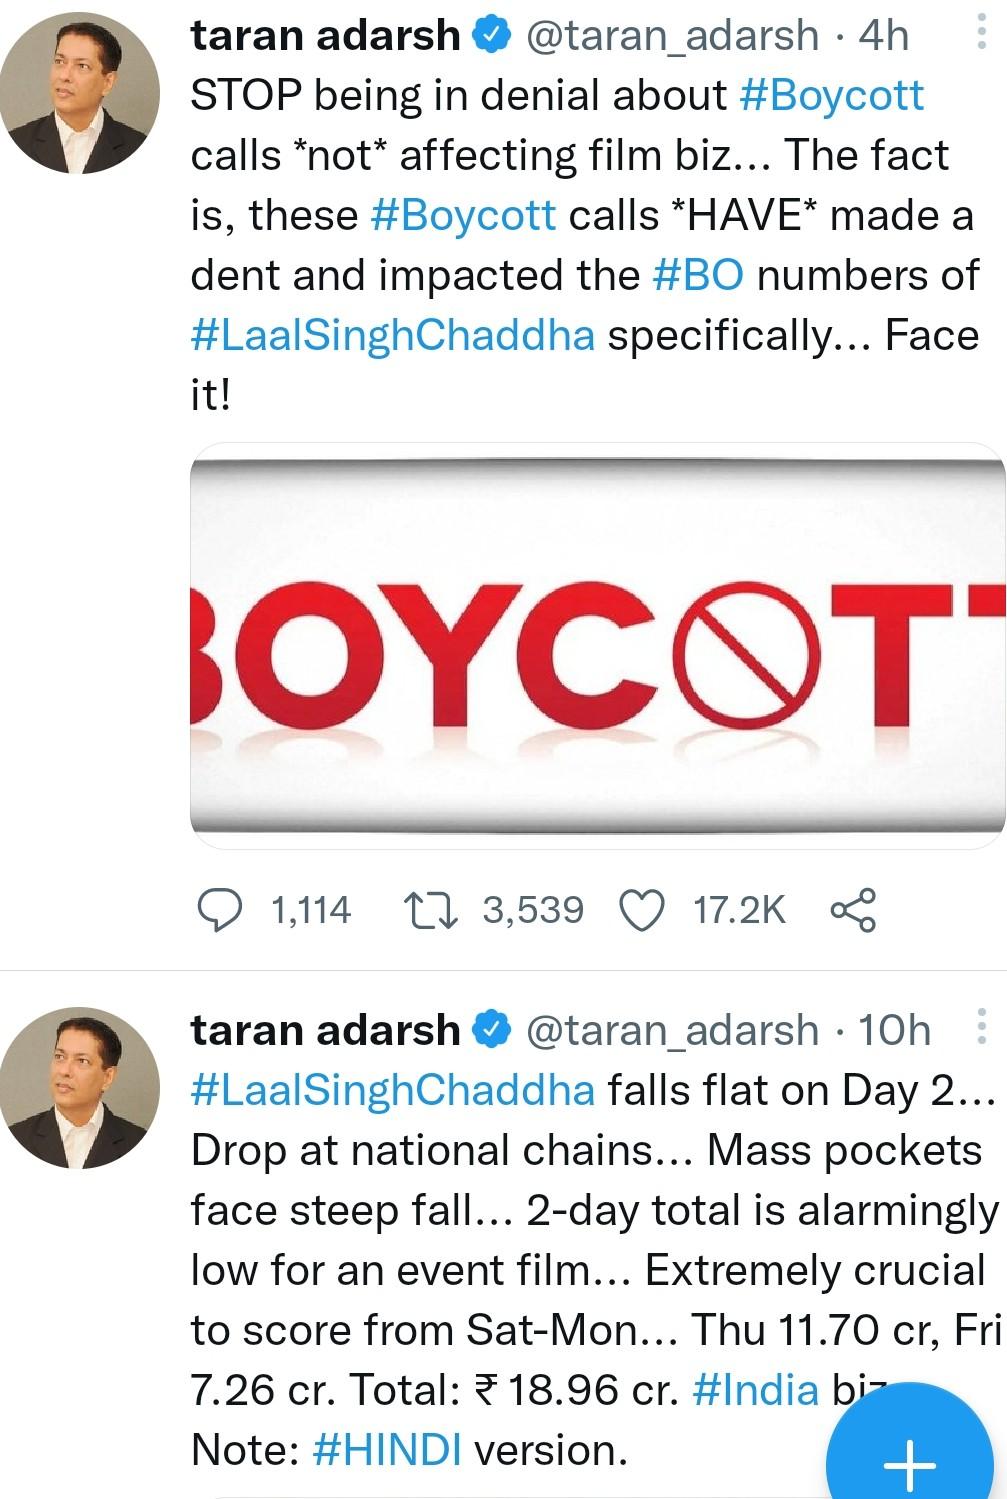
Task: Open the Boycott image attachment
Action: [x=597, y=646]
